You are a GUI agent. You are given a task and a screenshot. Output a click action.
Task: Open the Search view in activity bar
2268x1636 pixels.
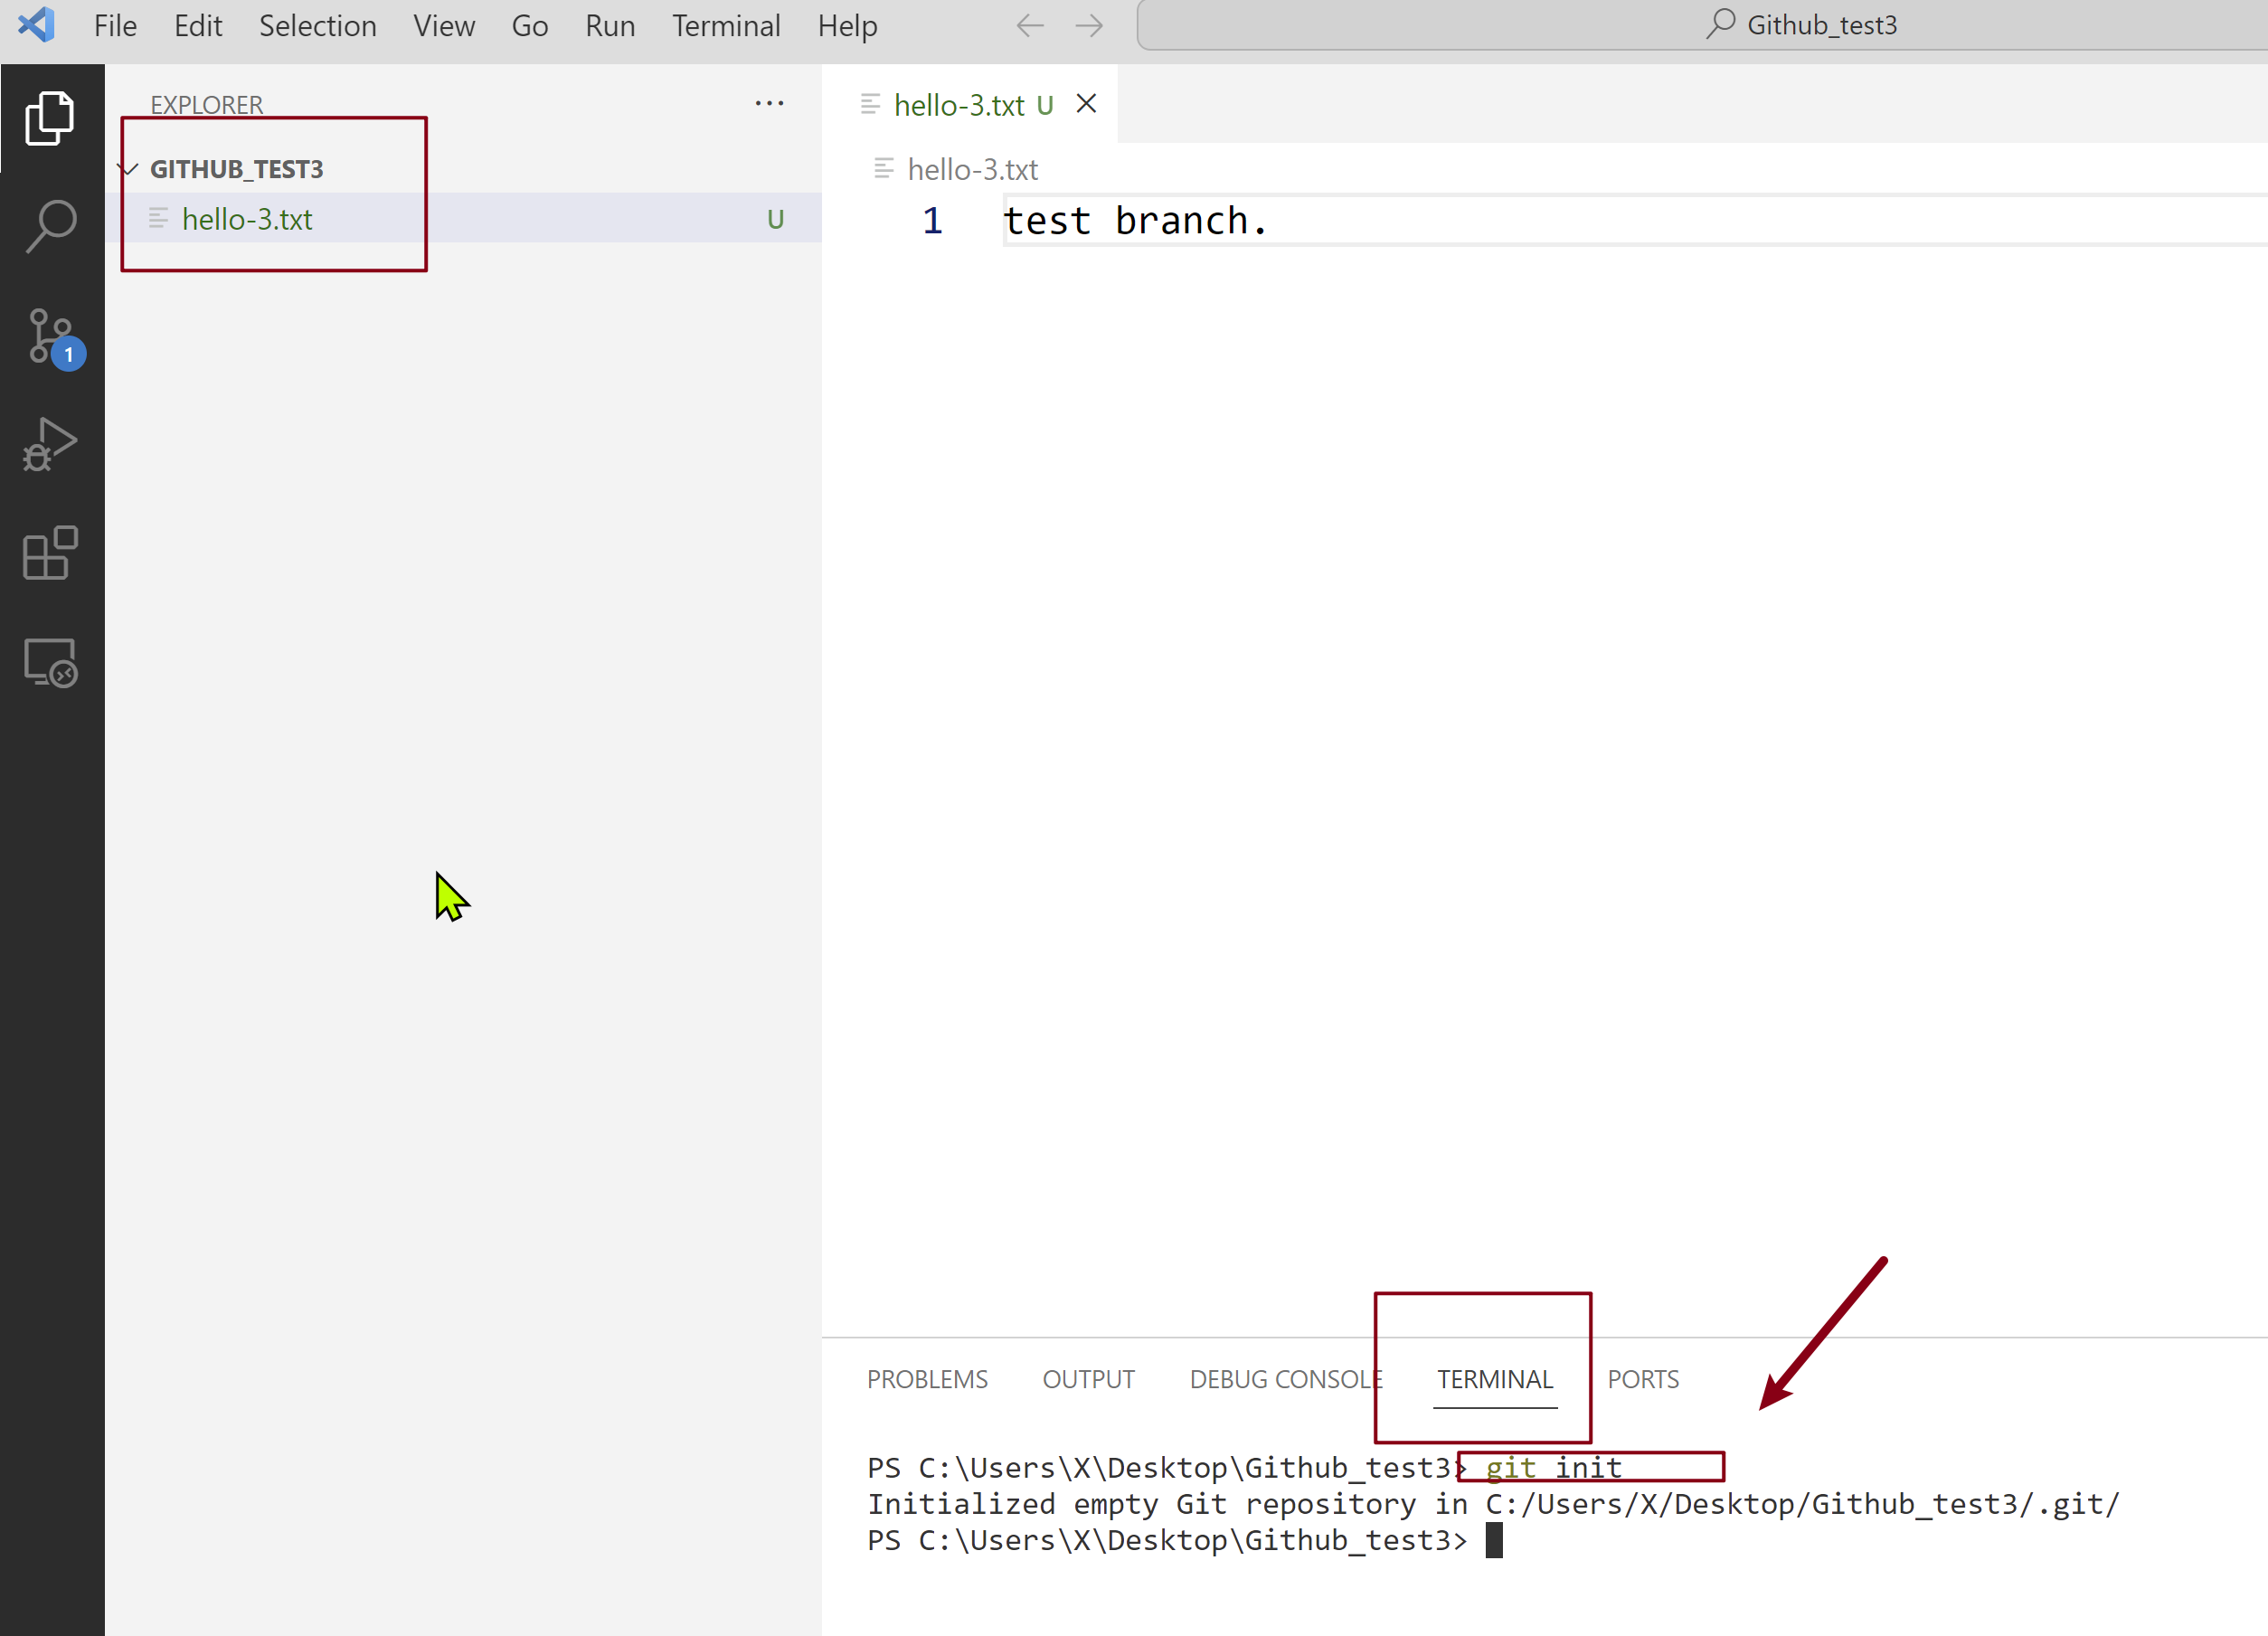pyautogui.click(x=50, y=227)
